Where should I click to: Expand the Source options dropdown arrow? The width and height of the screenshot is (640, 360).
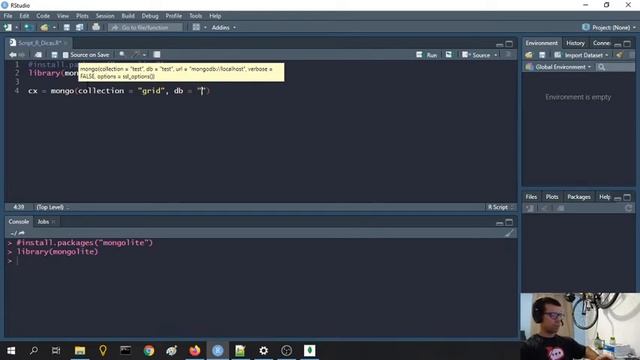(x=496, y=55)
